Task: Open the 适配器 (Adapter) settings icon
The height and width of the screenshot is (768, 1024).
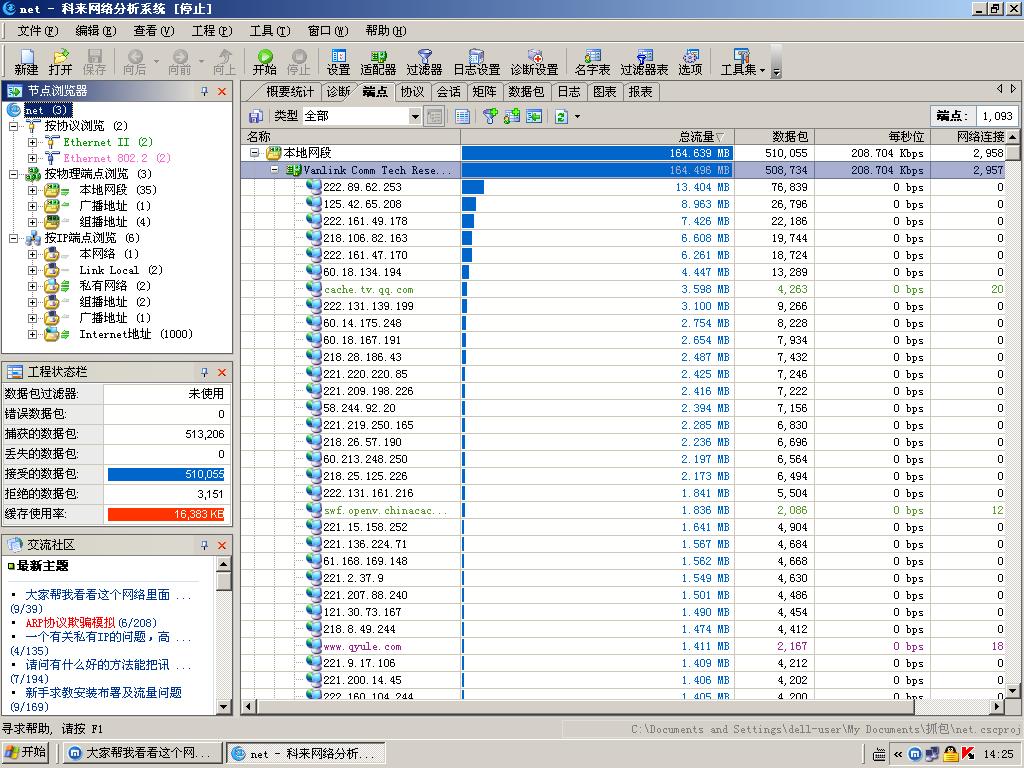Action: (x=378, y=61)
